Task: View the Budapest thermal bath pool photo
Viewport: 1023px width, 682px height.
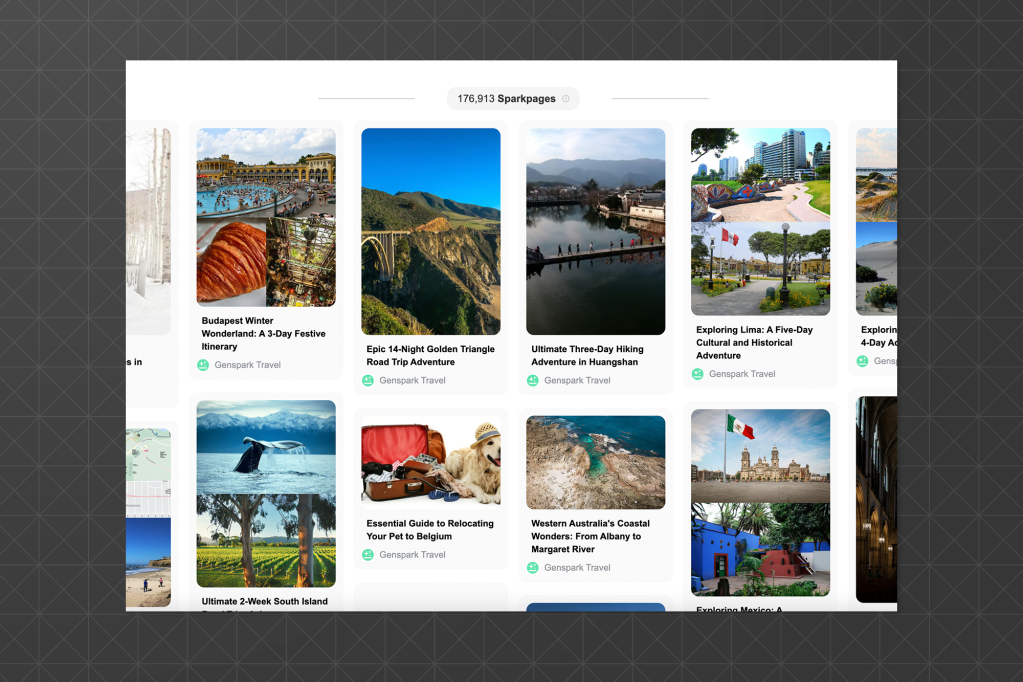Action: [266, 173]
